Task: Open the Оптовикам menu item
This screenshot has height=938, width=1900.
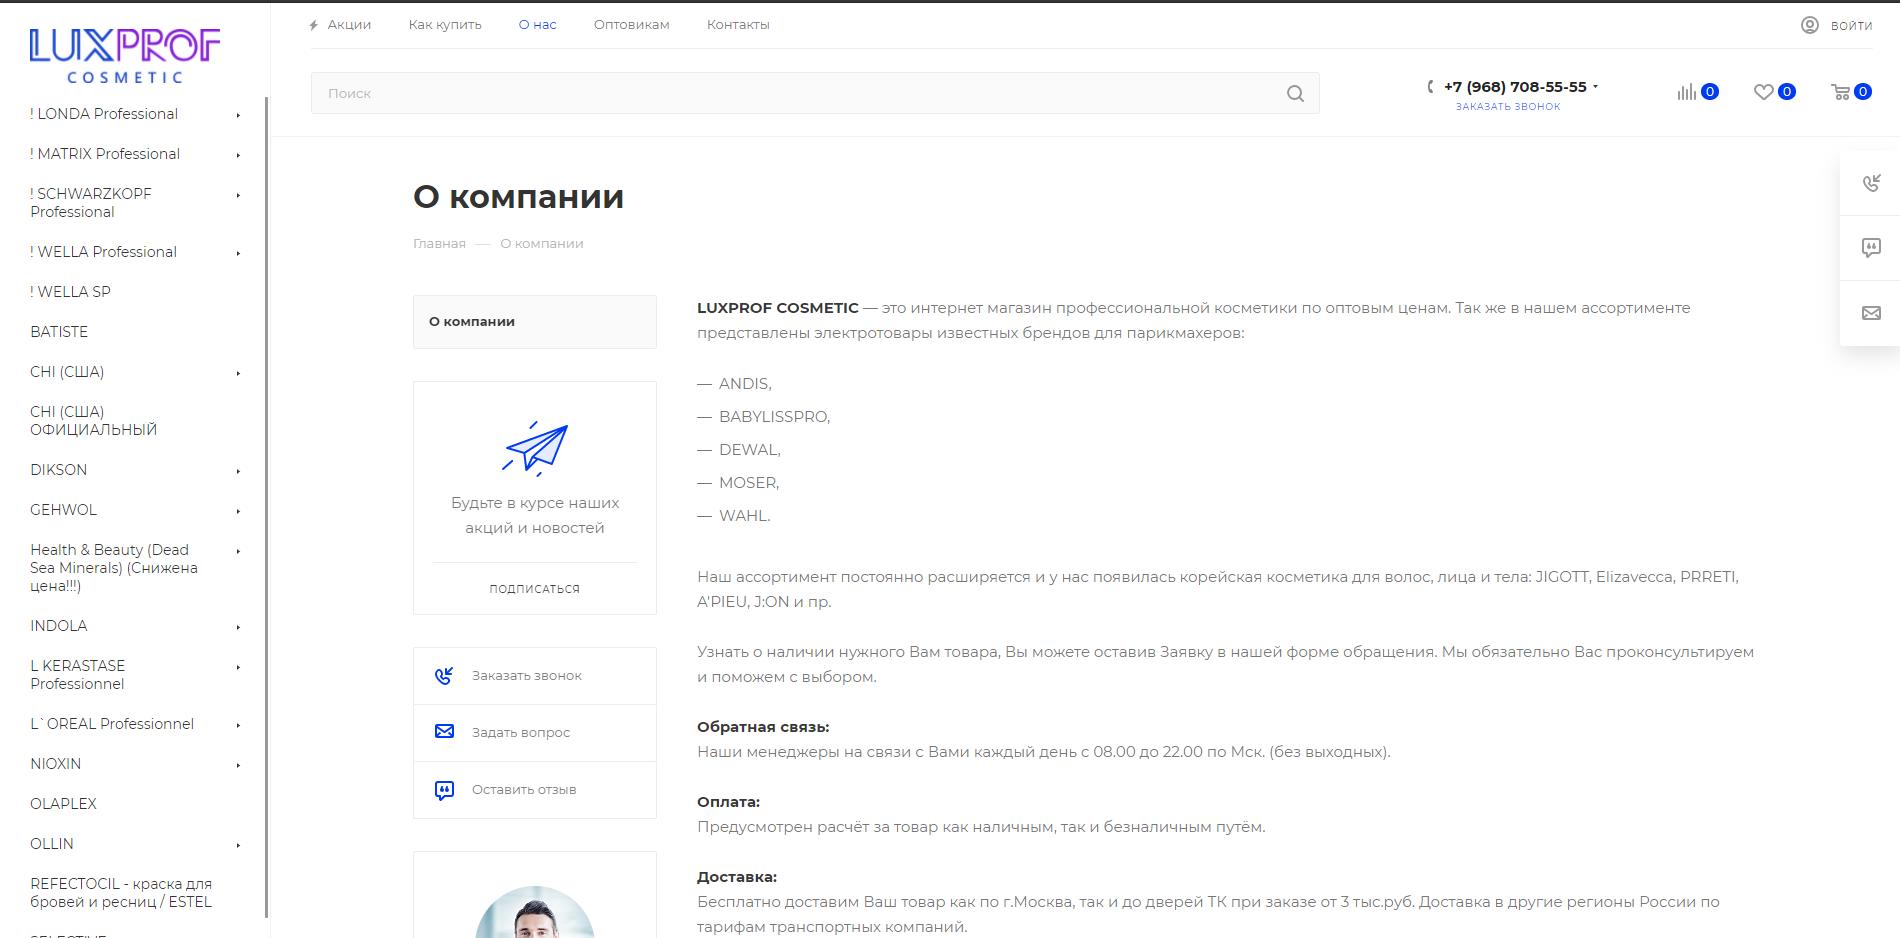Action: (631, 25)
